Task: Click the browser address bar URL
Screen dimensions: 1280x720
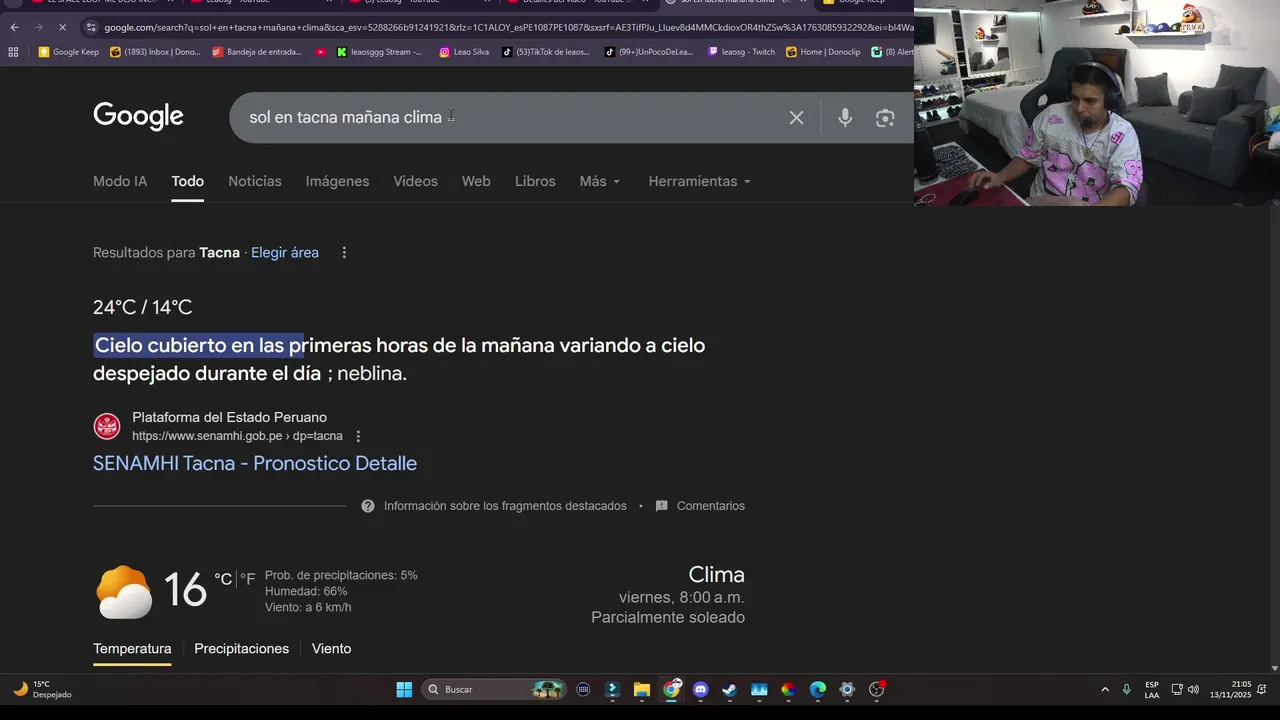Action: [508, 27]
